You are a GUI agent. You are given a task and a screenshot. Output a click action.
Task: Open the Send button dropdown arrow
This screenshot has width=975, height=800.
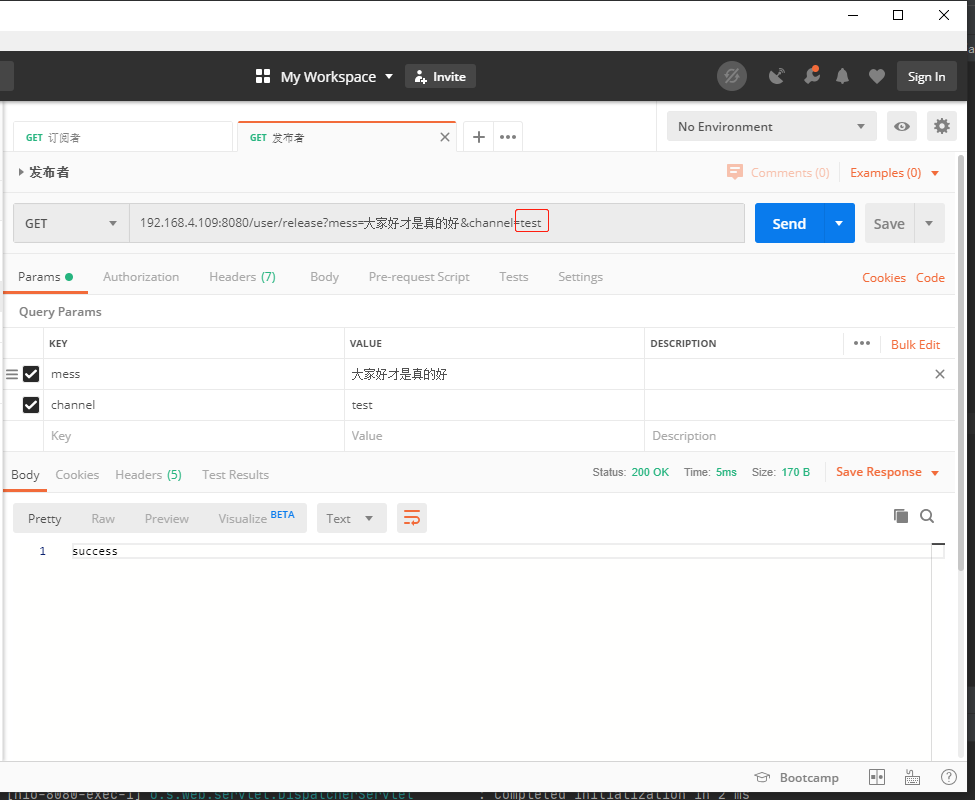point(839,223)
